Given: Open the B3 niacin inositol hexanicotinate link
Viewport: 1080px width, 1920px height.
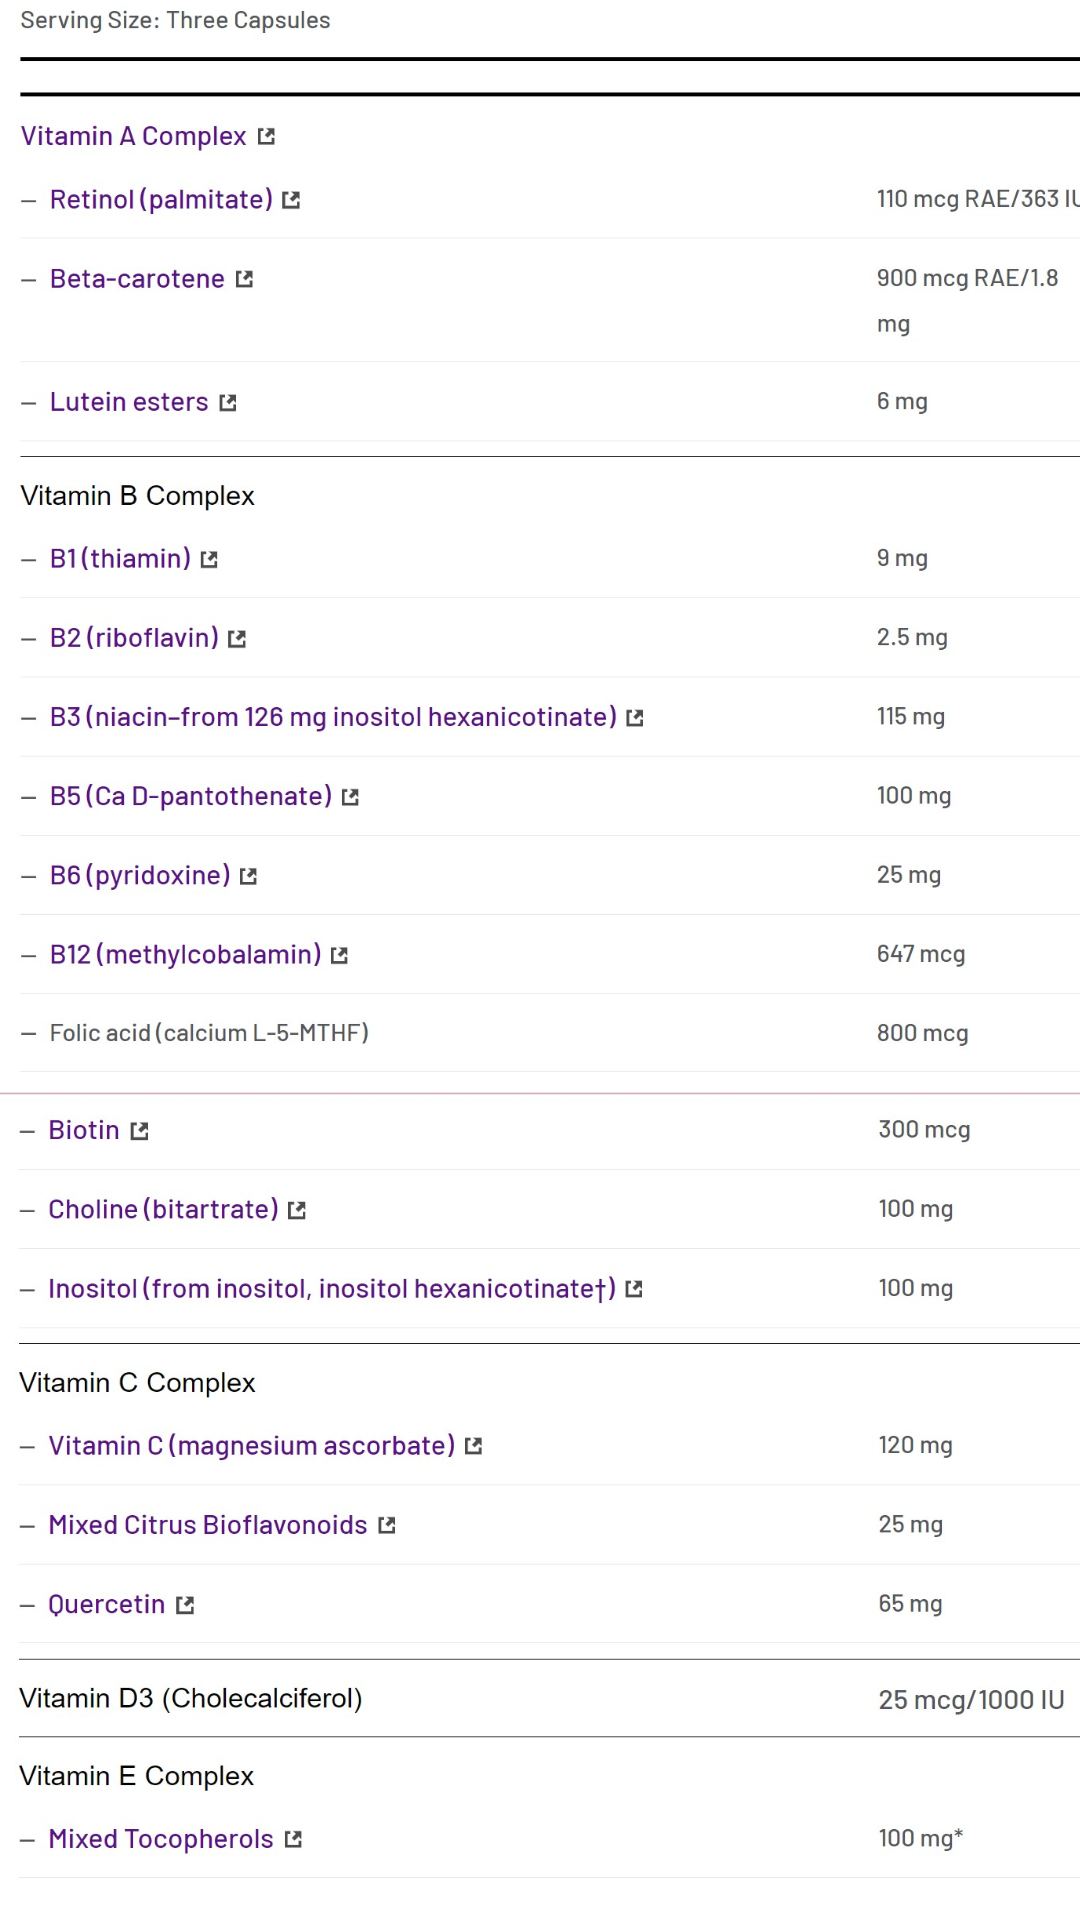Looking at the screenshot, I should point(333,717).
